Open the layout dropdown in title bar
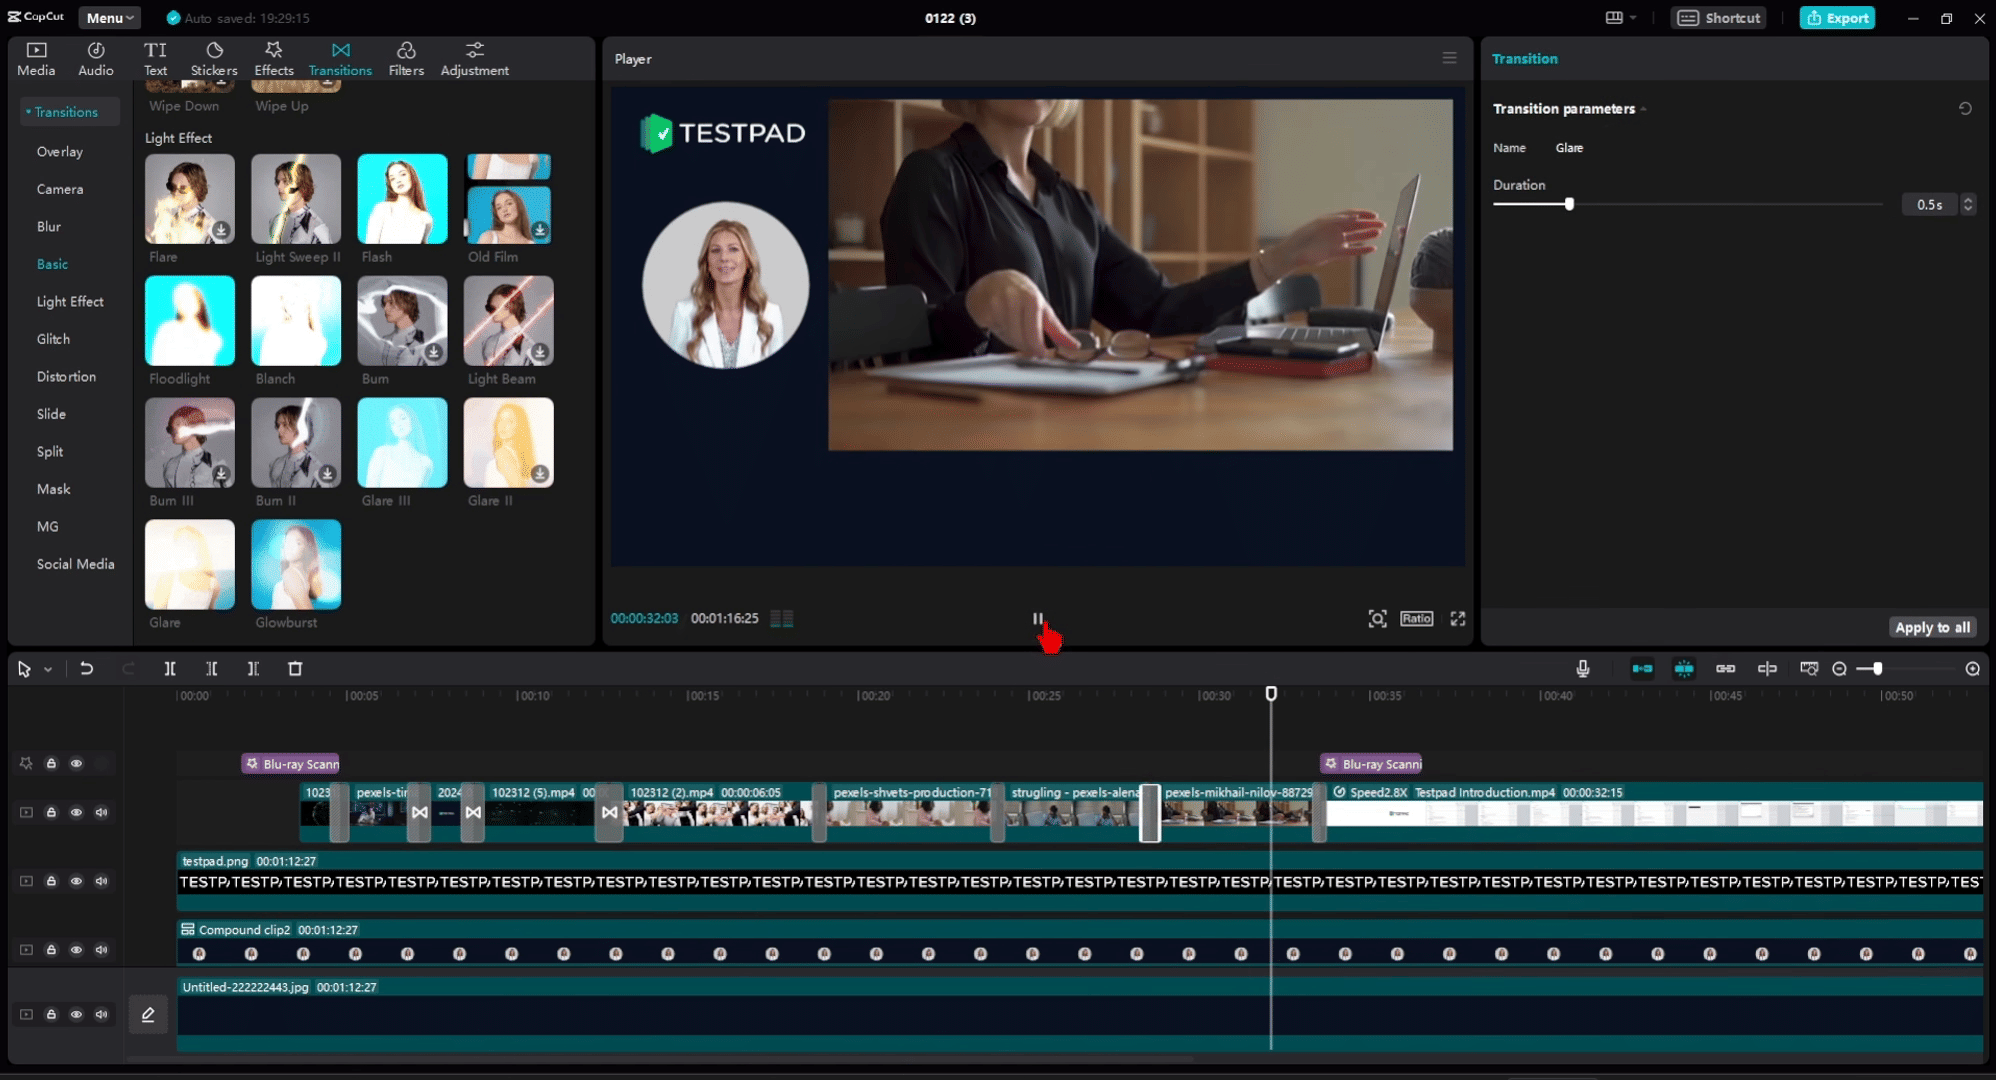1996x1080 pixels. [1620, 18]
